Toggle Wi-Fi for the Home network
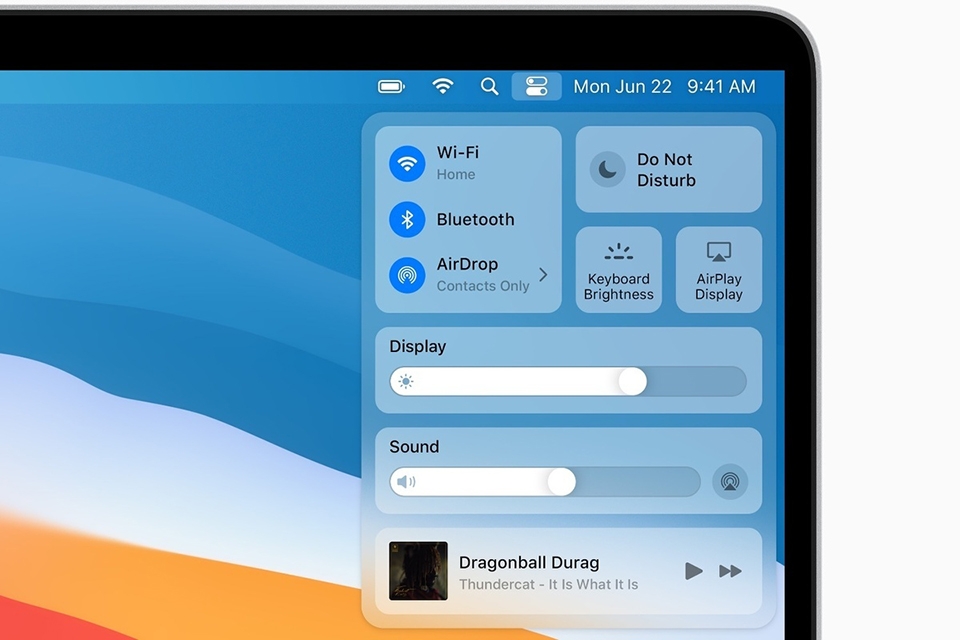This screenshot has width=960, height=640. [406, 163]
